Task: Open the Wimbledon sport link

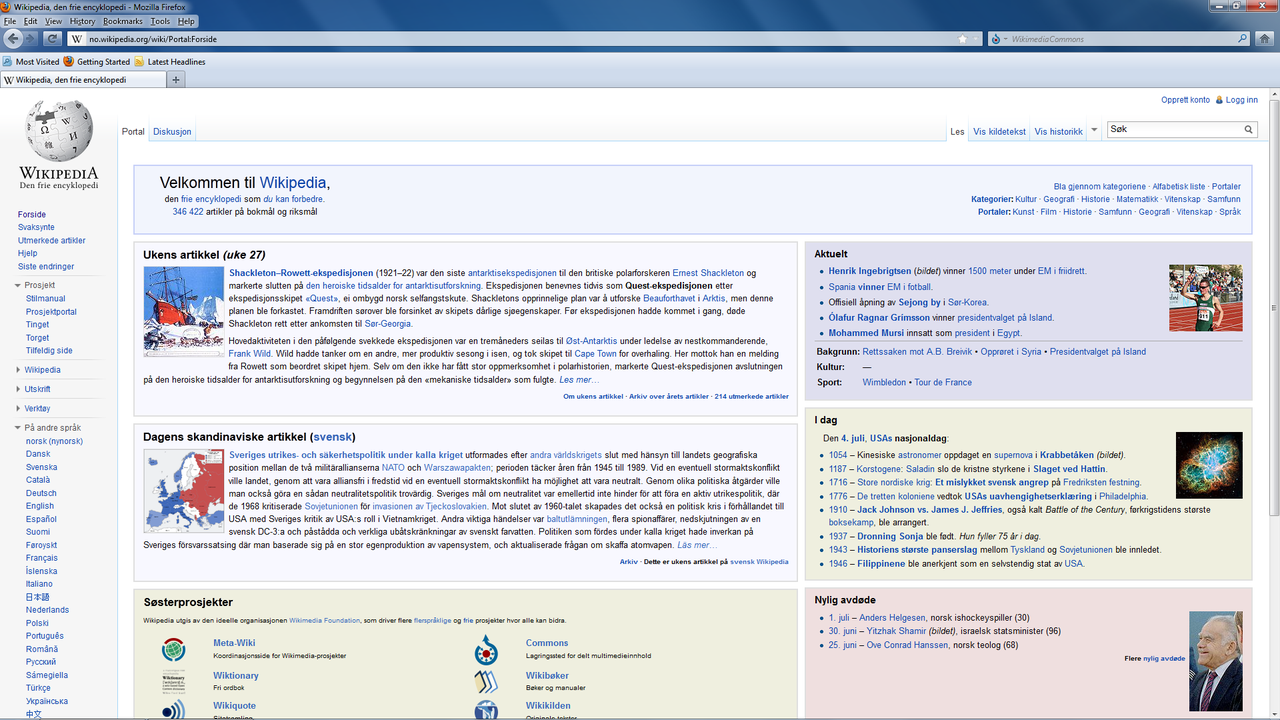Action: tap(885, 382)
